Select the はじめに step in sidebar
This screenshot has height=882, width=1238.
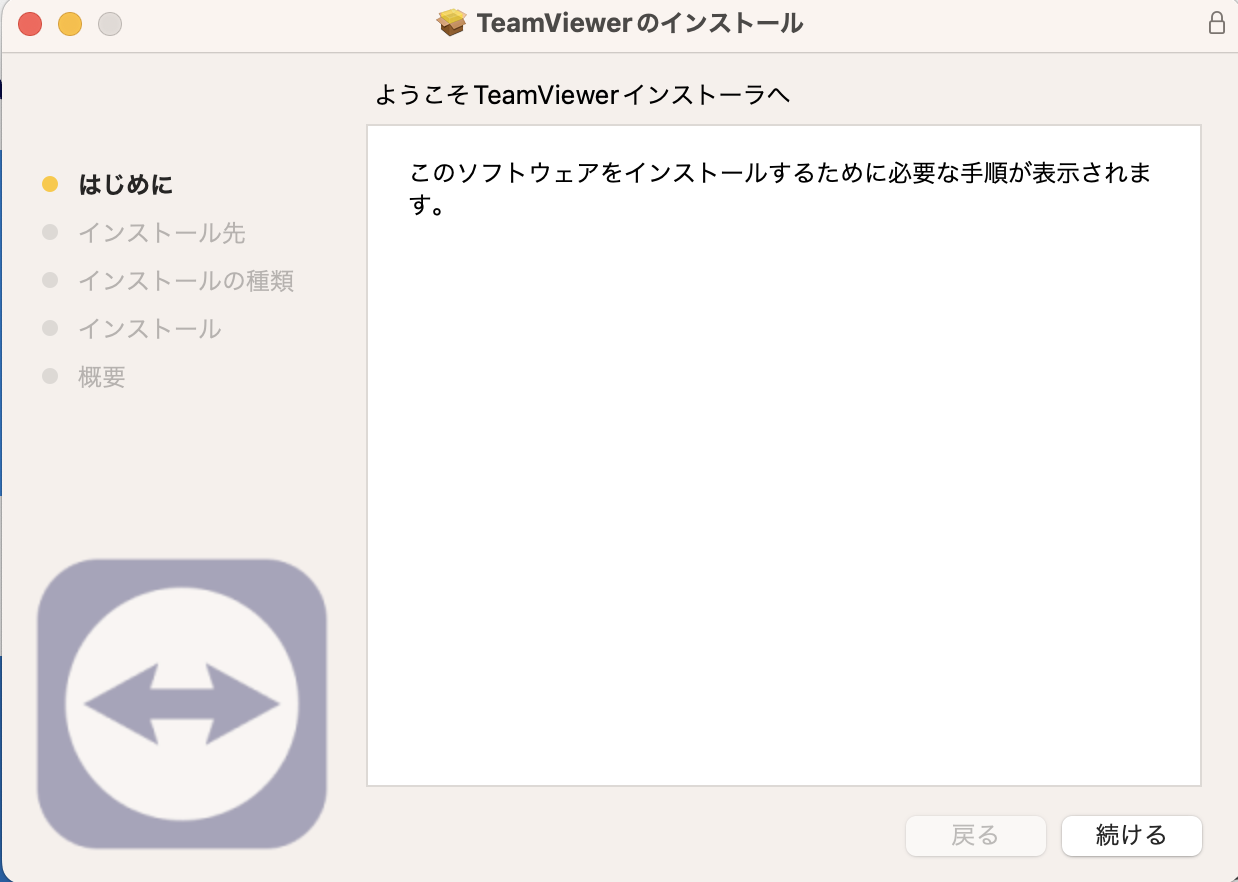click(126, 185)
